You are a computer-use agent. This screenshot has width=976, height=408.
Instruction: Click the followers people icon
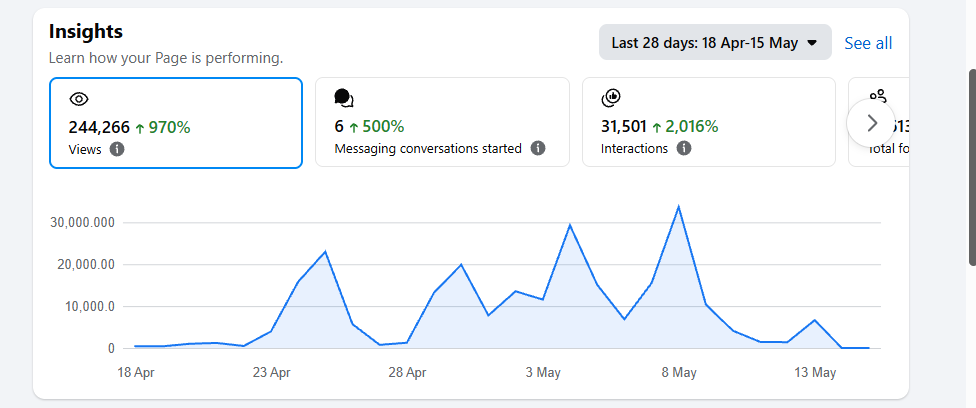click(x=878, y=96)
